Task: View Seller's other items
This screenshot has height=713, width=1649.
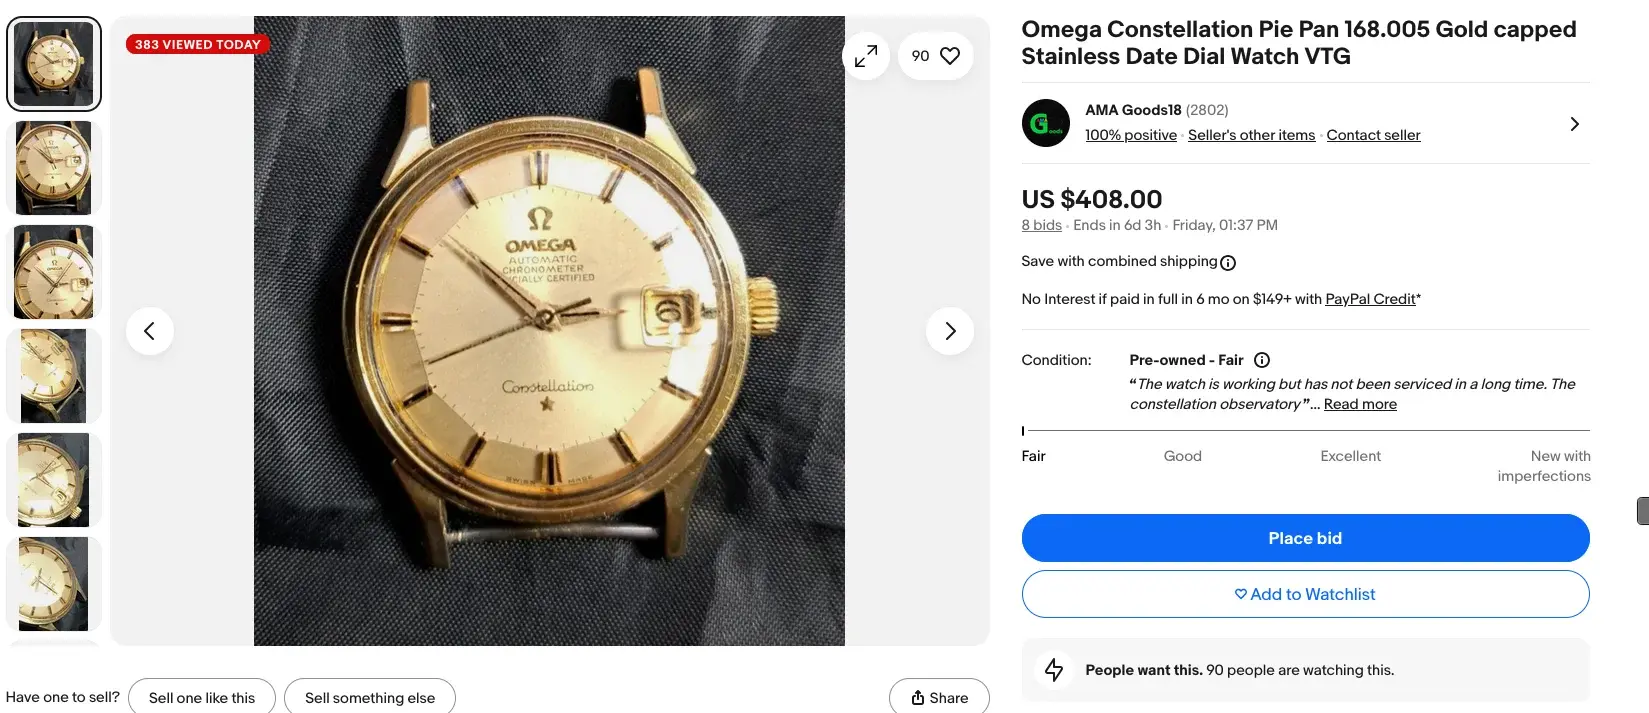Action: 1251,135
